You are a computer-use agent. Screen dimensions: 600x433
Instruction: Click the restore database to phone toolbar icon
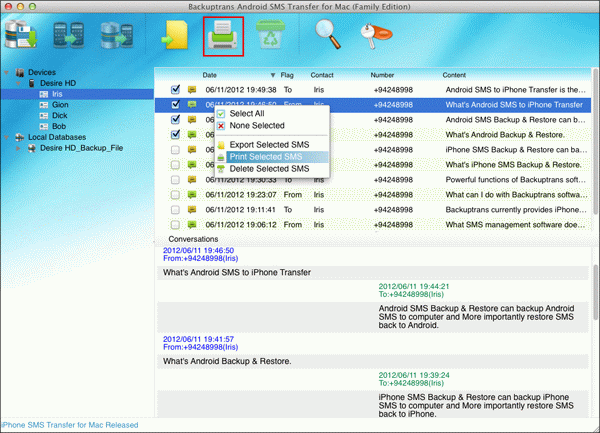pos(117,36)
